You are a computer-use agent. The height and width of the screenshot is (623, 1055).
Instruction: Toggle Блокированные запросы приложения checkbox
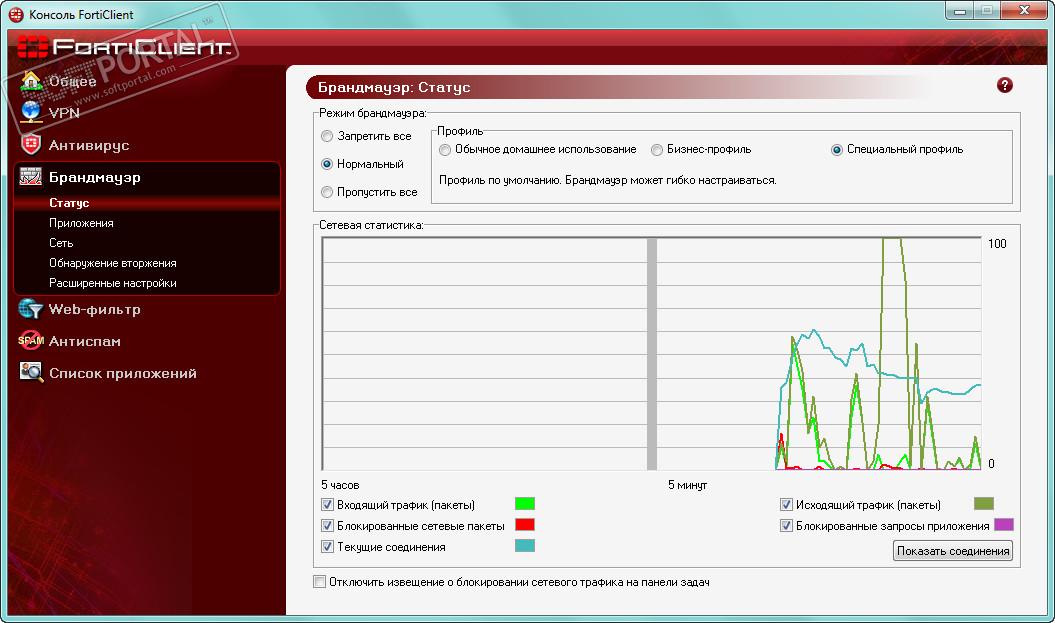click(x=786, y=525)
